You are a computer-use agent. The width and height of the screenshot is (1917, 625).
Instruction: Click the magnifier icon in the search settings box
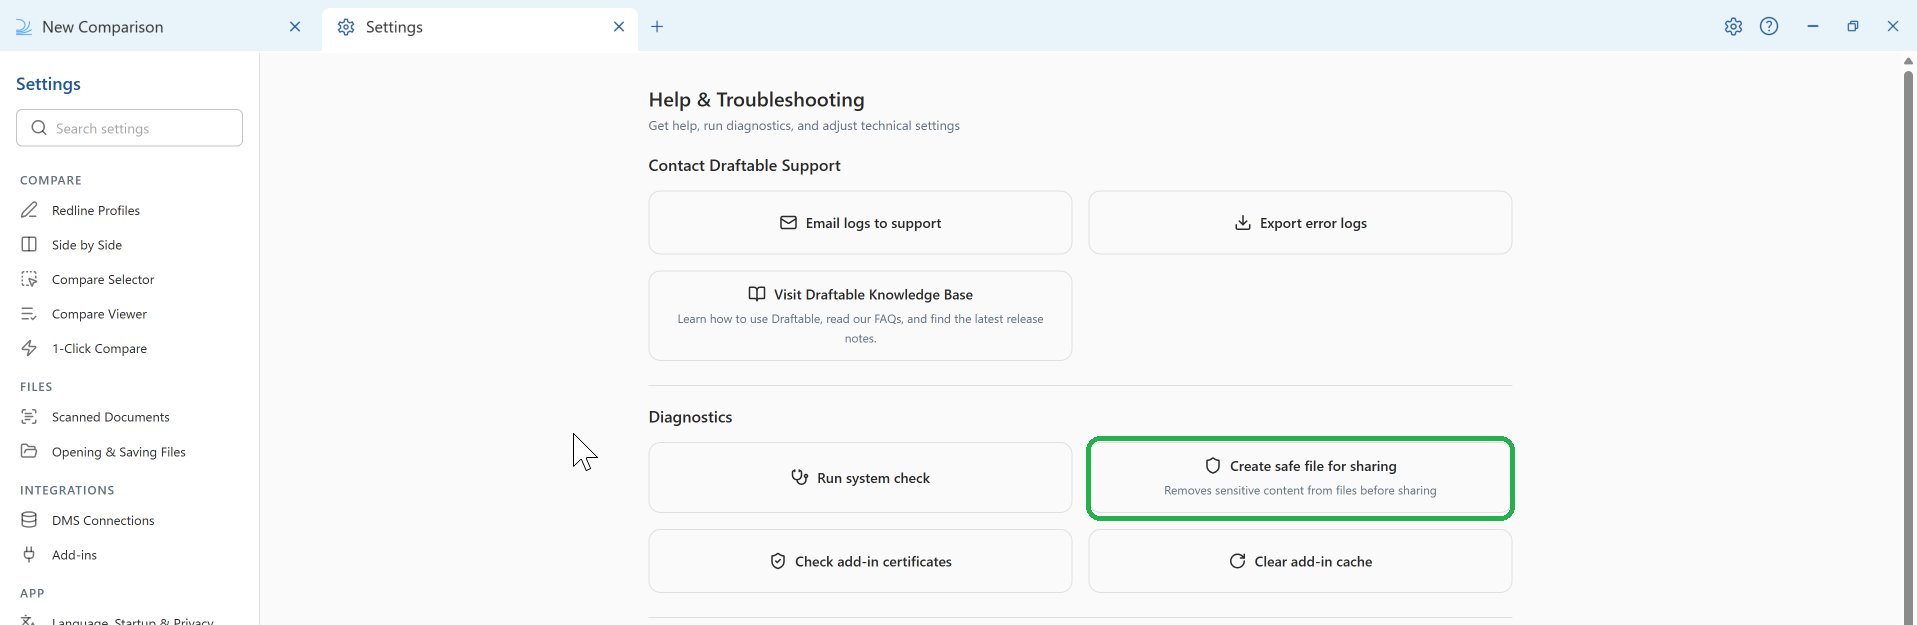point(39,128)
